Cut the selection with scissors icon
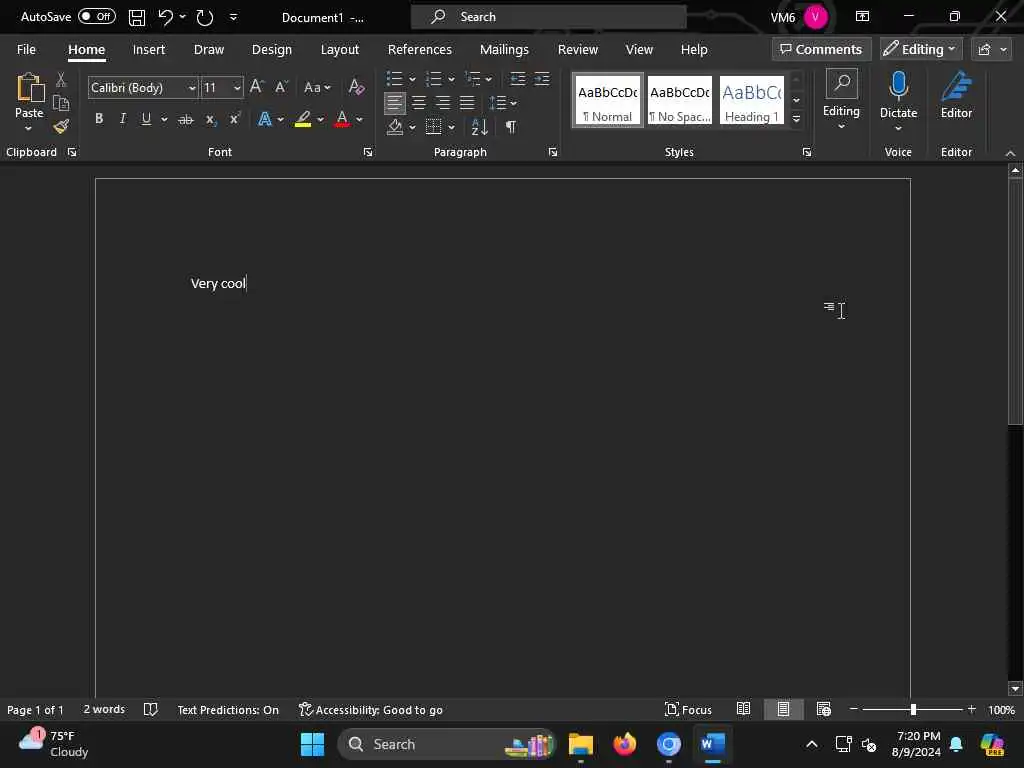The height and width of the screenshot is (768, 1024). click(61, 80)
